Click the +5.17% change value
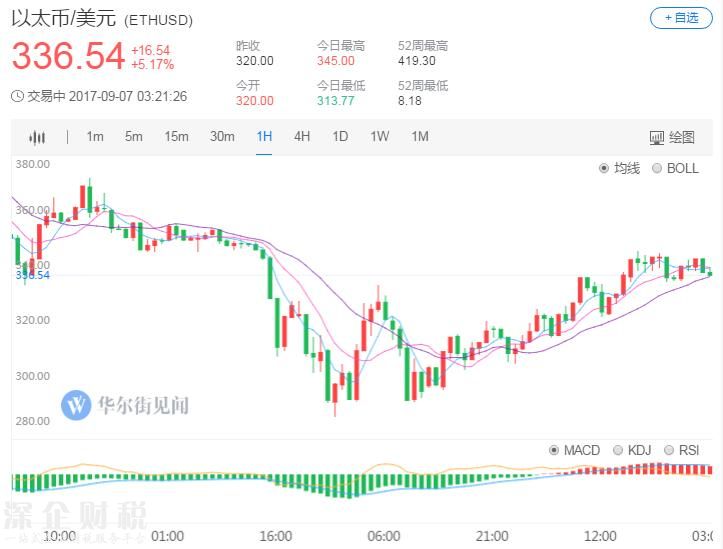 tap(153, 64)
